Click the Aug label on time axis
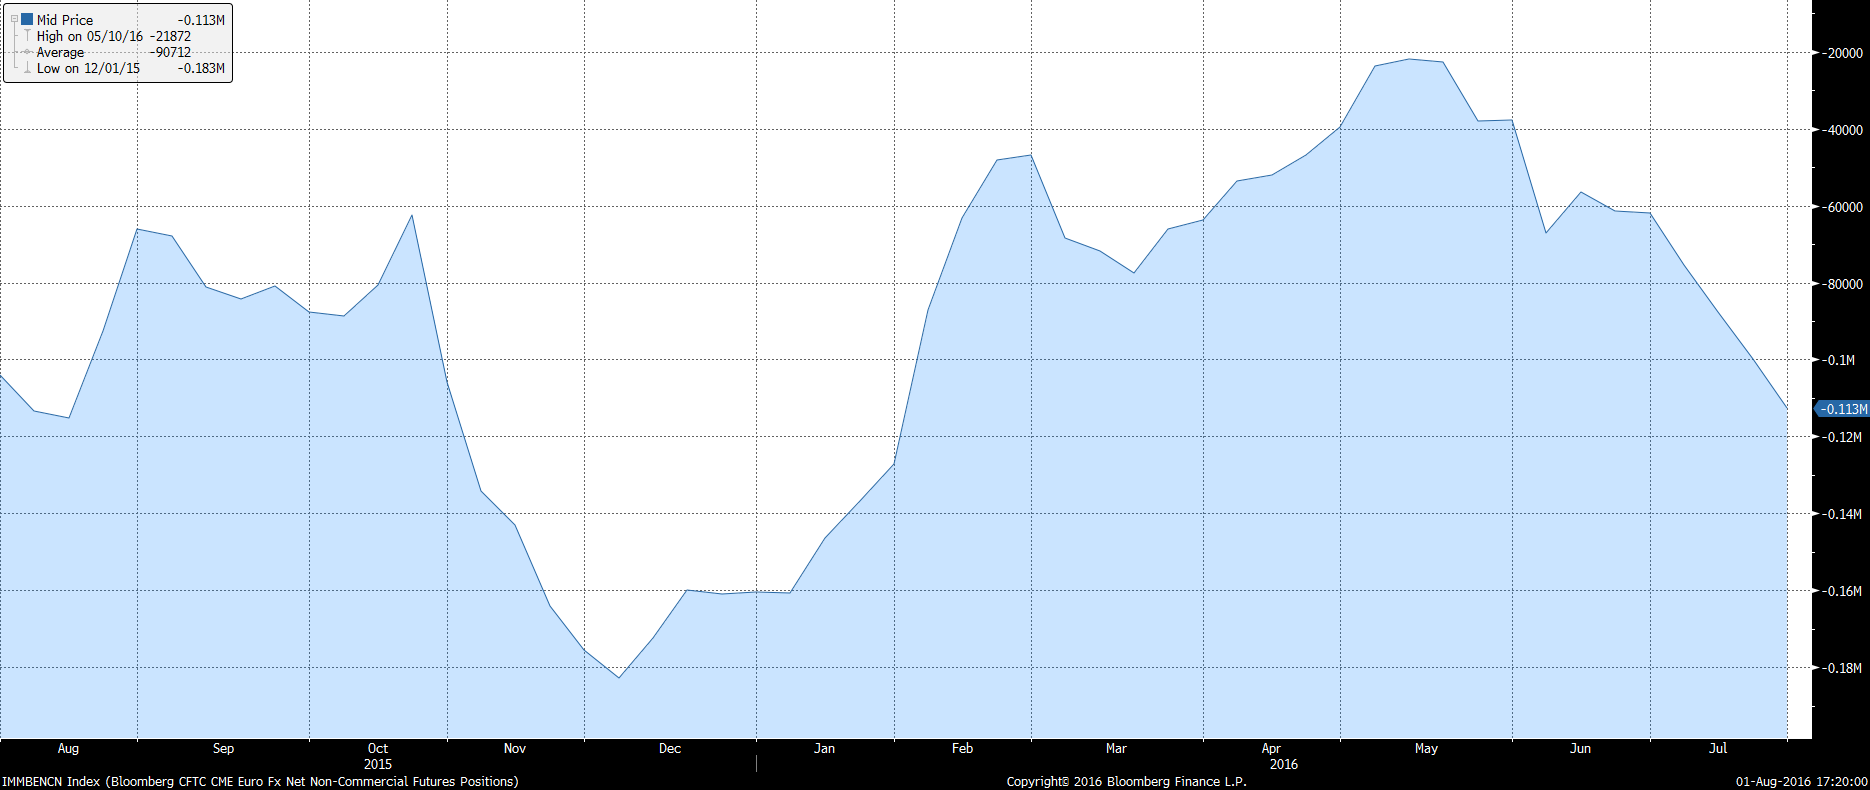Image resolution: width=1870 pixels, height=790 pixels. (x=68, y=748)
